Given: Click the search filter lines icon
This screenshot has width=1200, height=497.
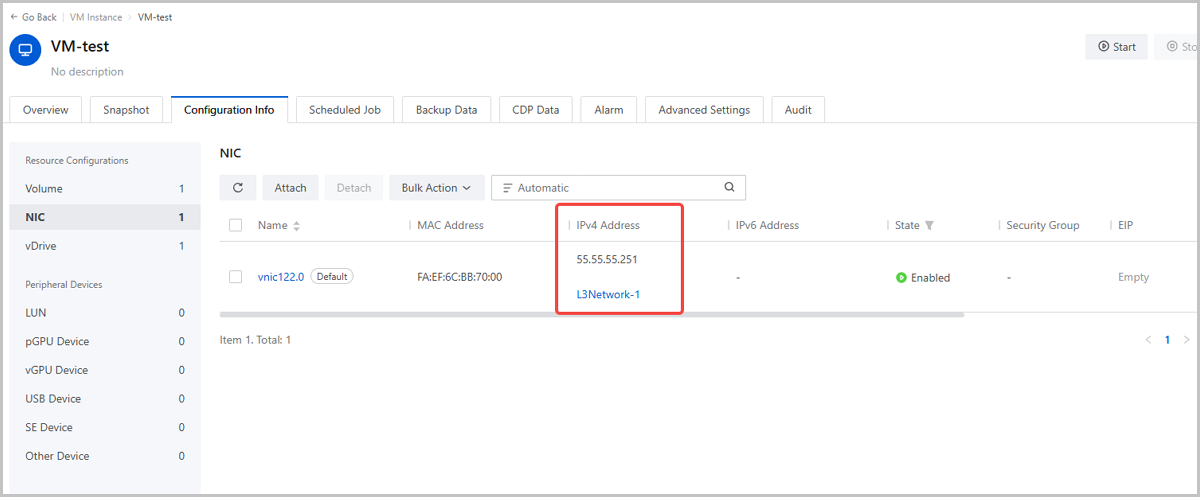Looking at the screenshot, I should [507, 188].
